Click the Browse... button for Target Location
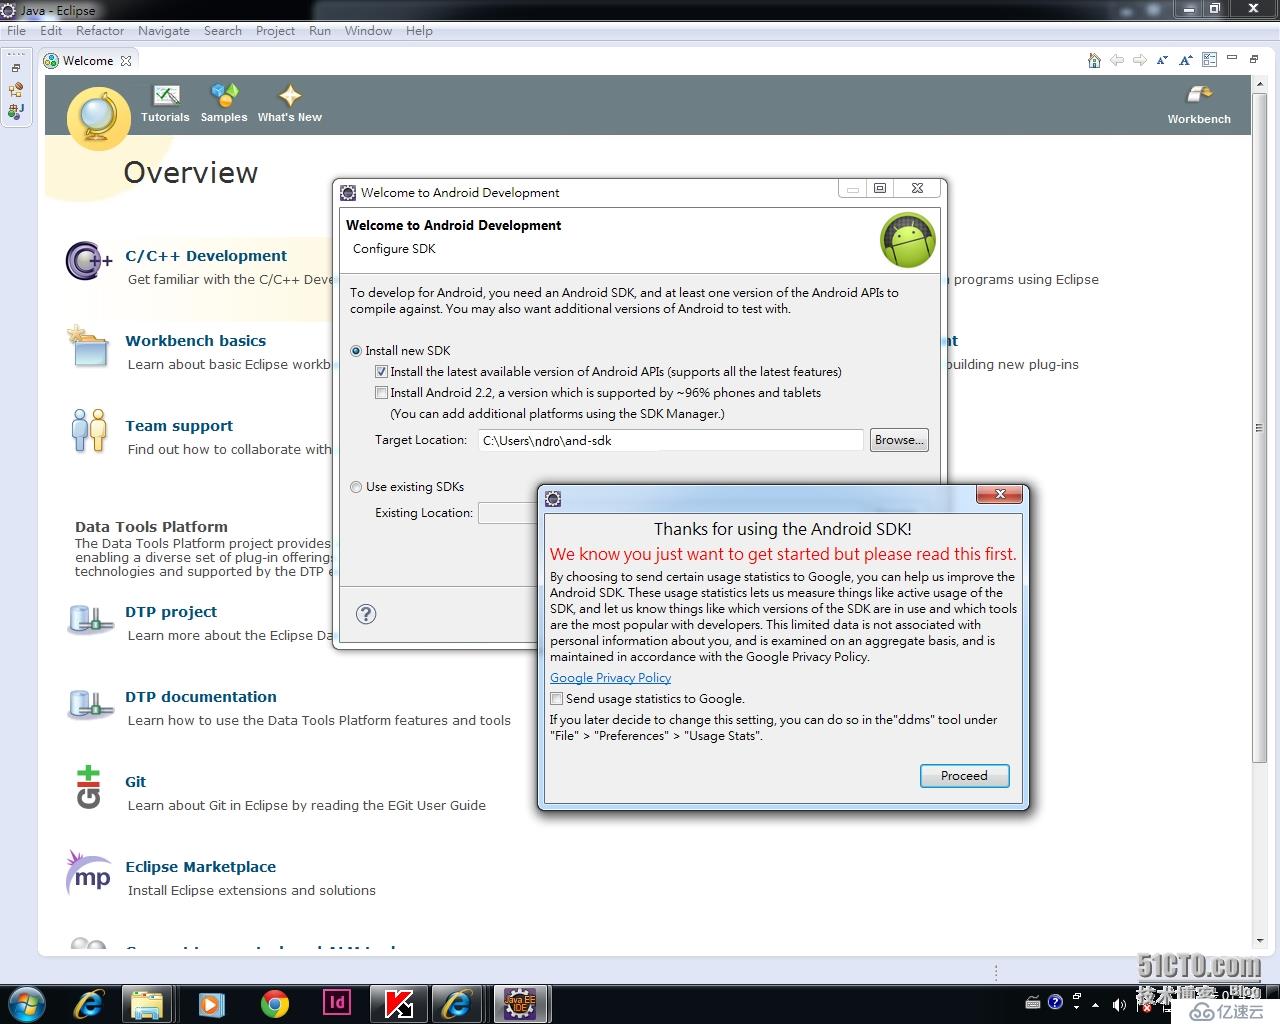Screen dimensions: 1280x1024 tap(899, 440)
